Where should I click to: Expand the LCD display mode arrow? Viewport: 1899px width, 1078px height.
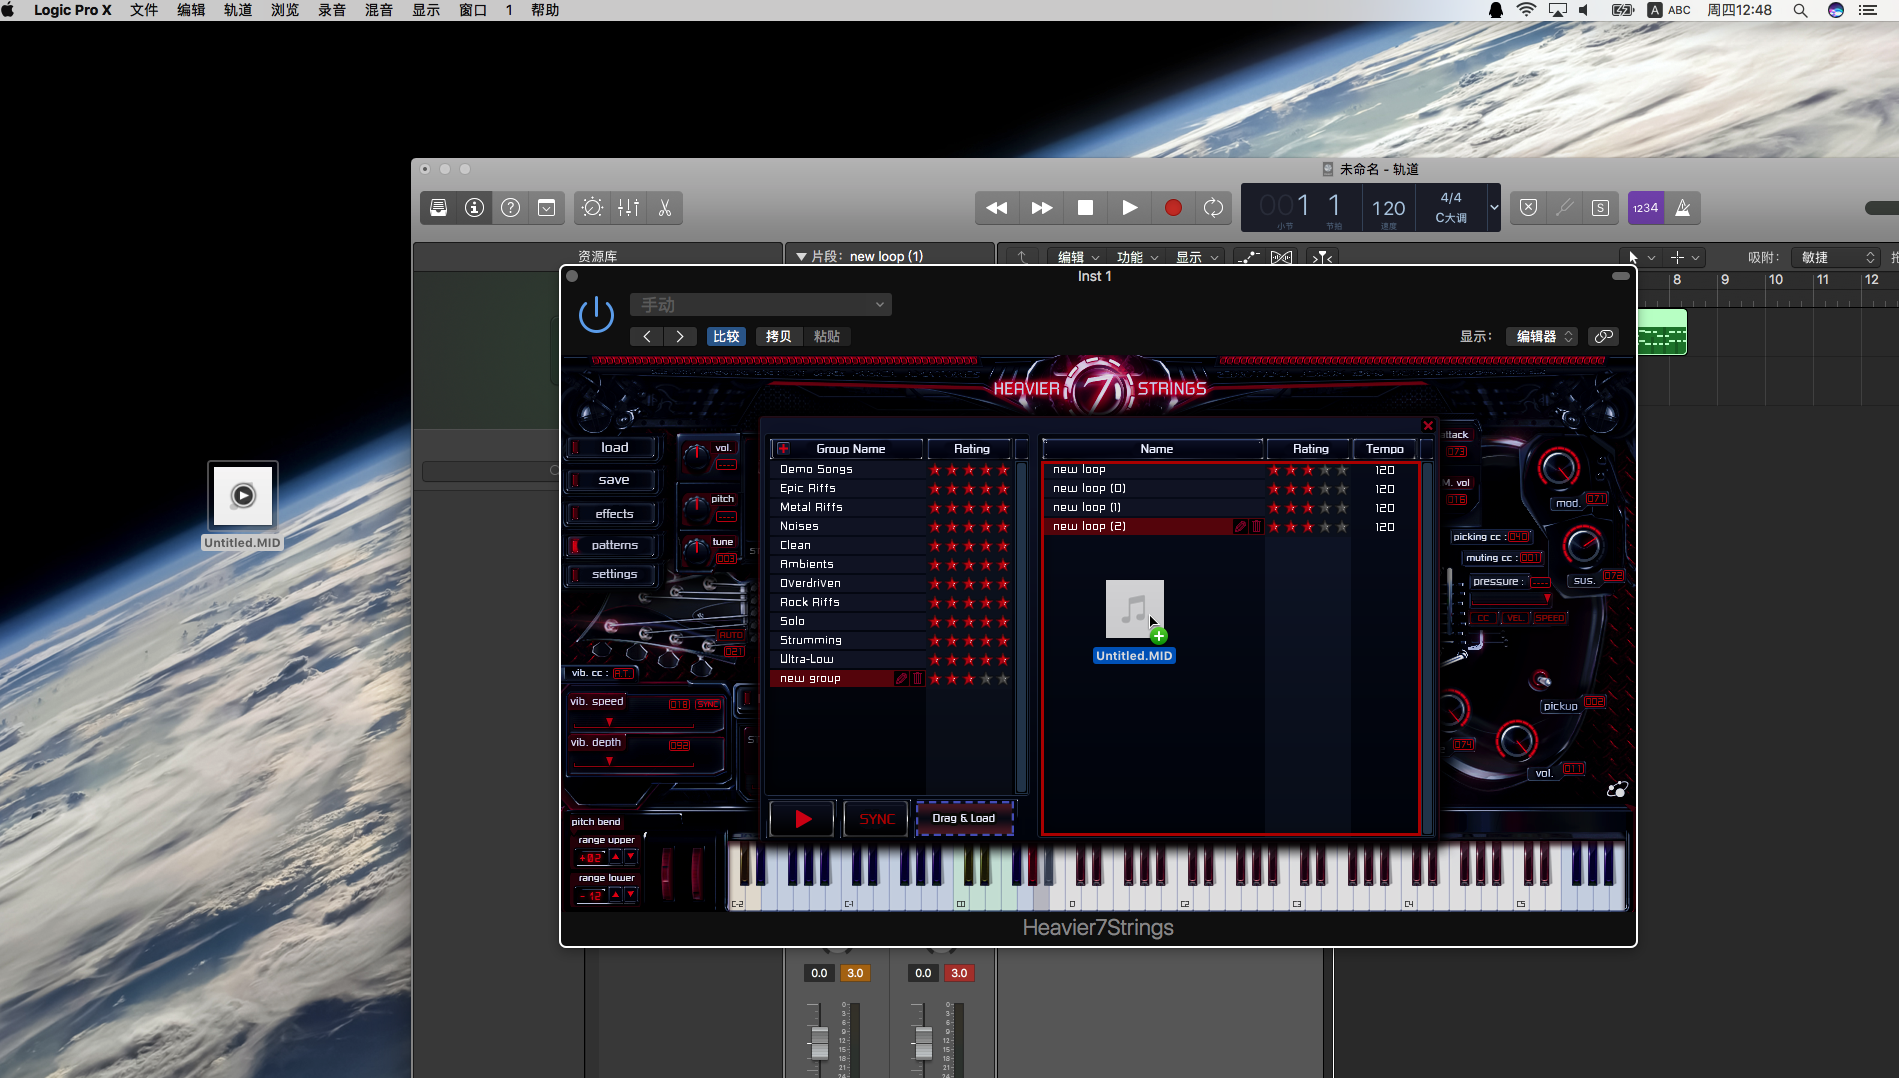click(x=1494, y=208)
